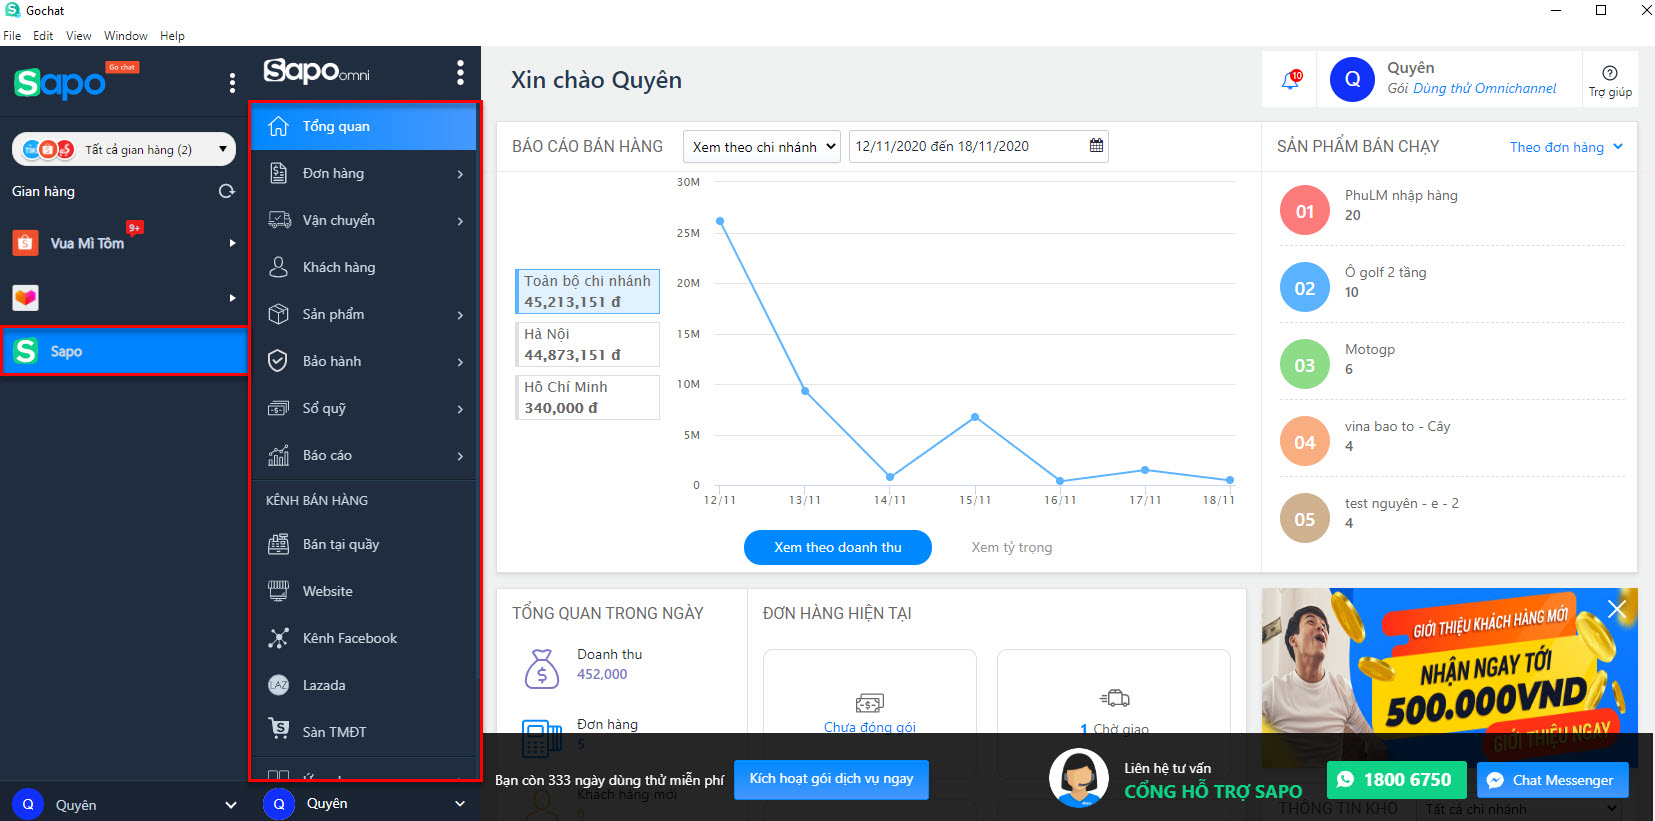The height and width of the screenshot is (821, 1655).
Task: Open the Theo đơn hàng sort dropdown
Action: (1566, 147)
